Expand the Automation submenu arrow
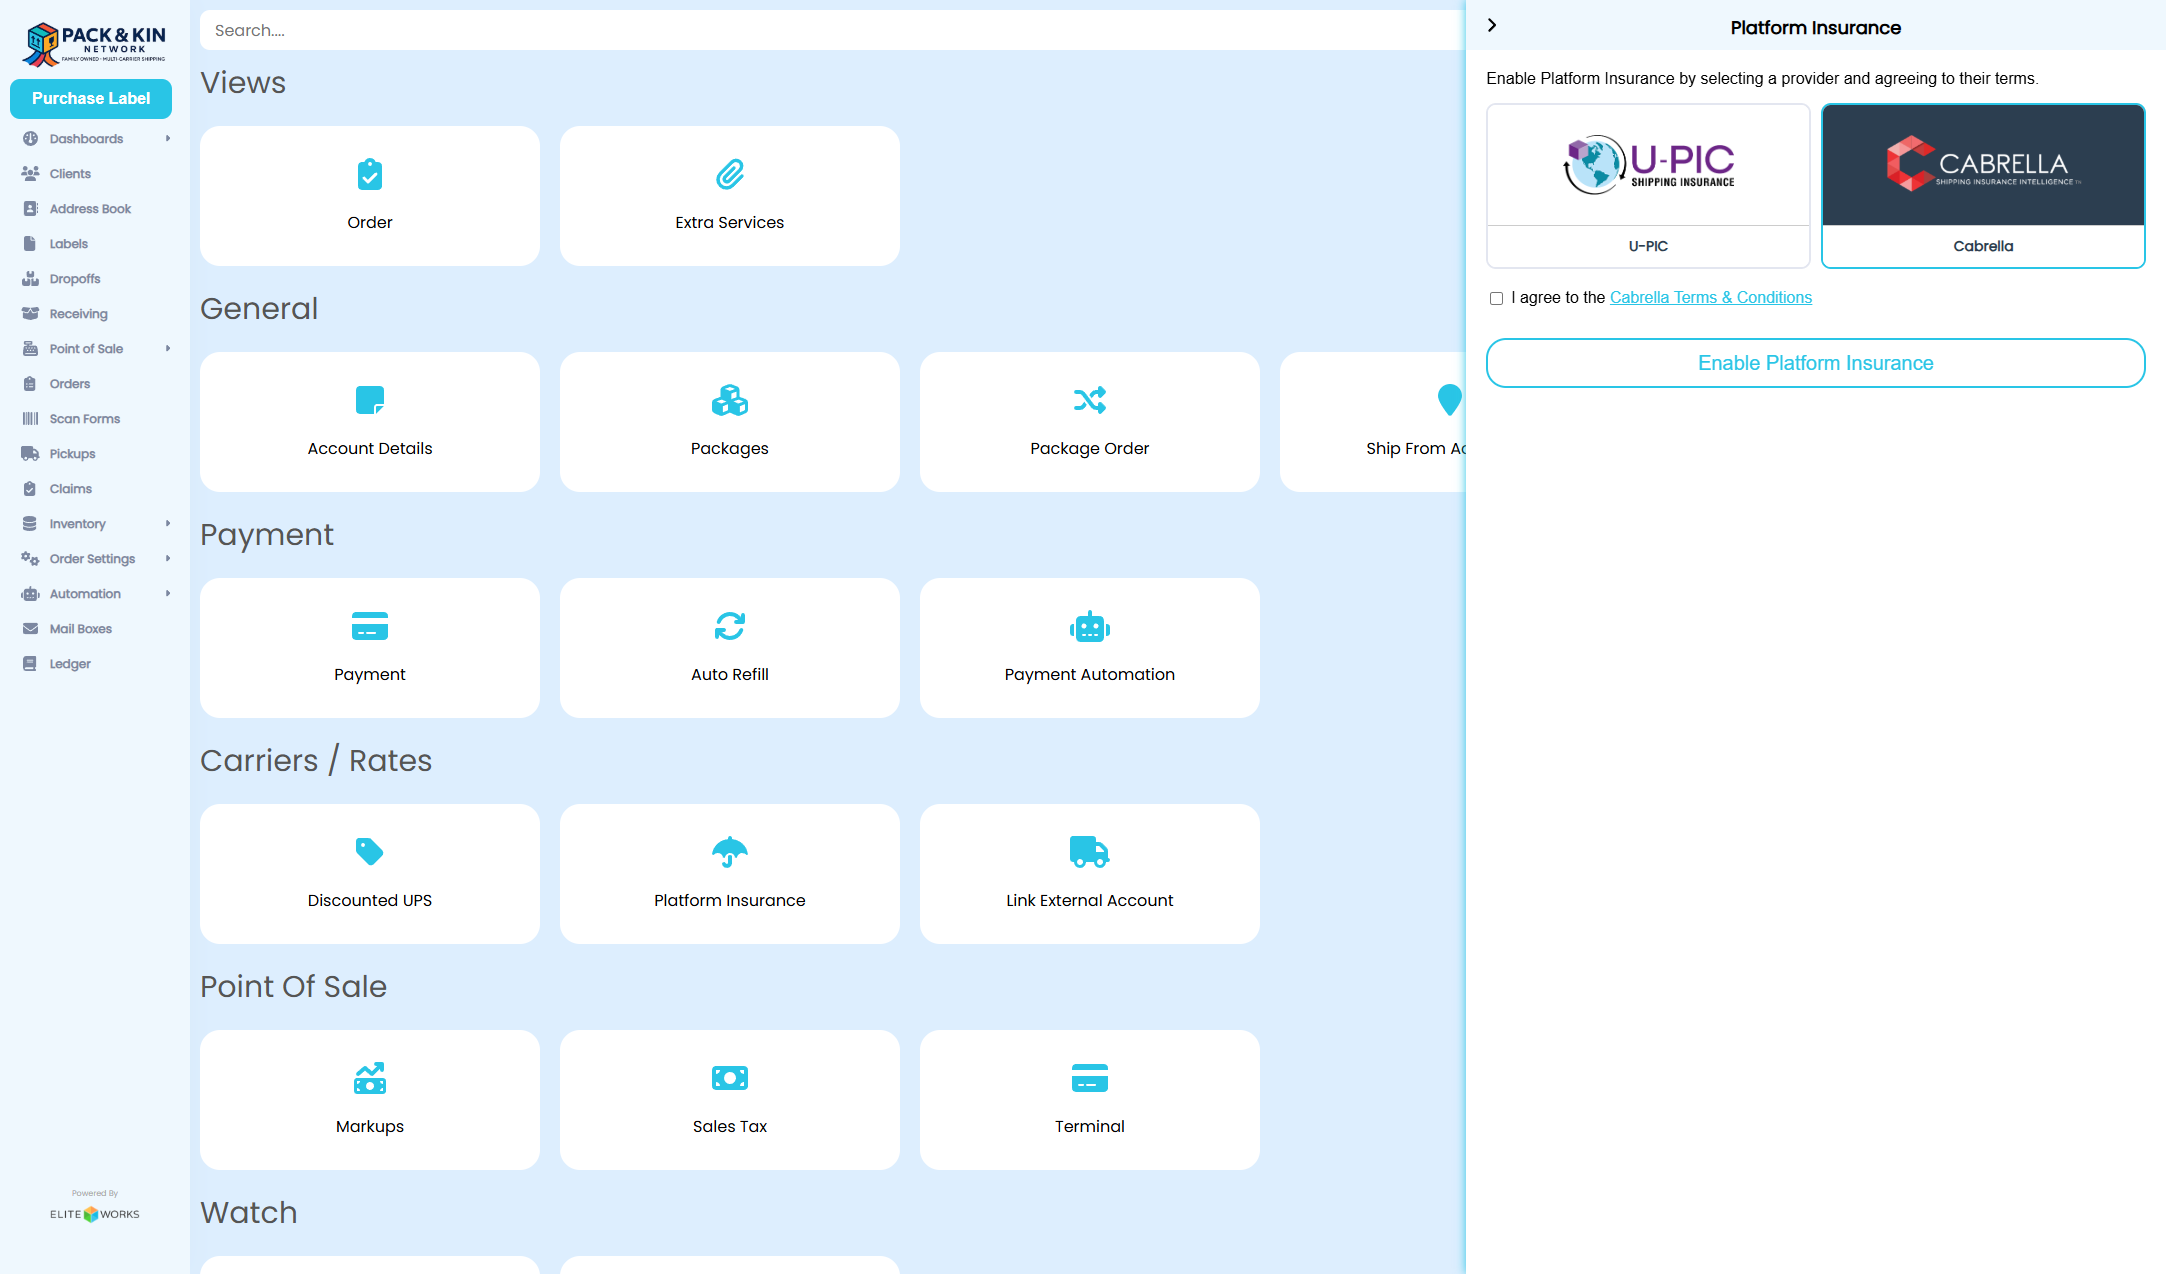The width and height of the screenshot is (2166, 1274). (168, 593)
